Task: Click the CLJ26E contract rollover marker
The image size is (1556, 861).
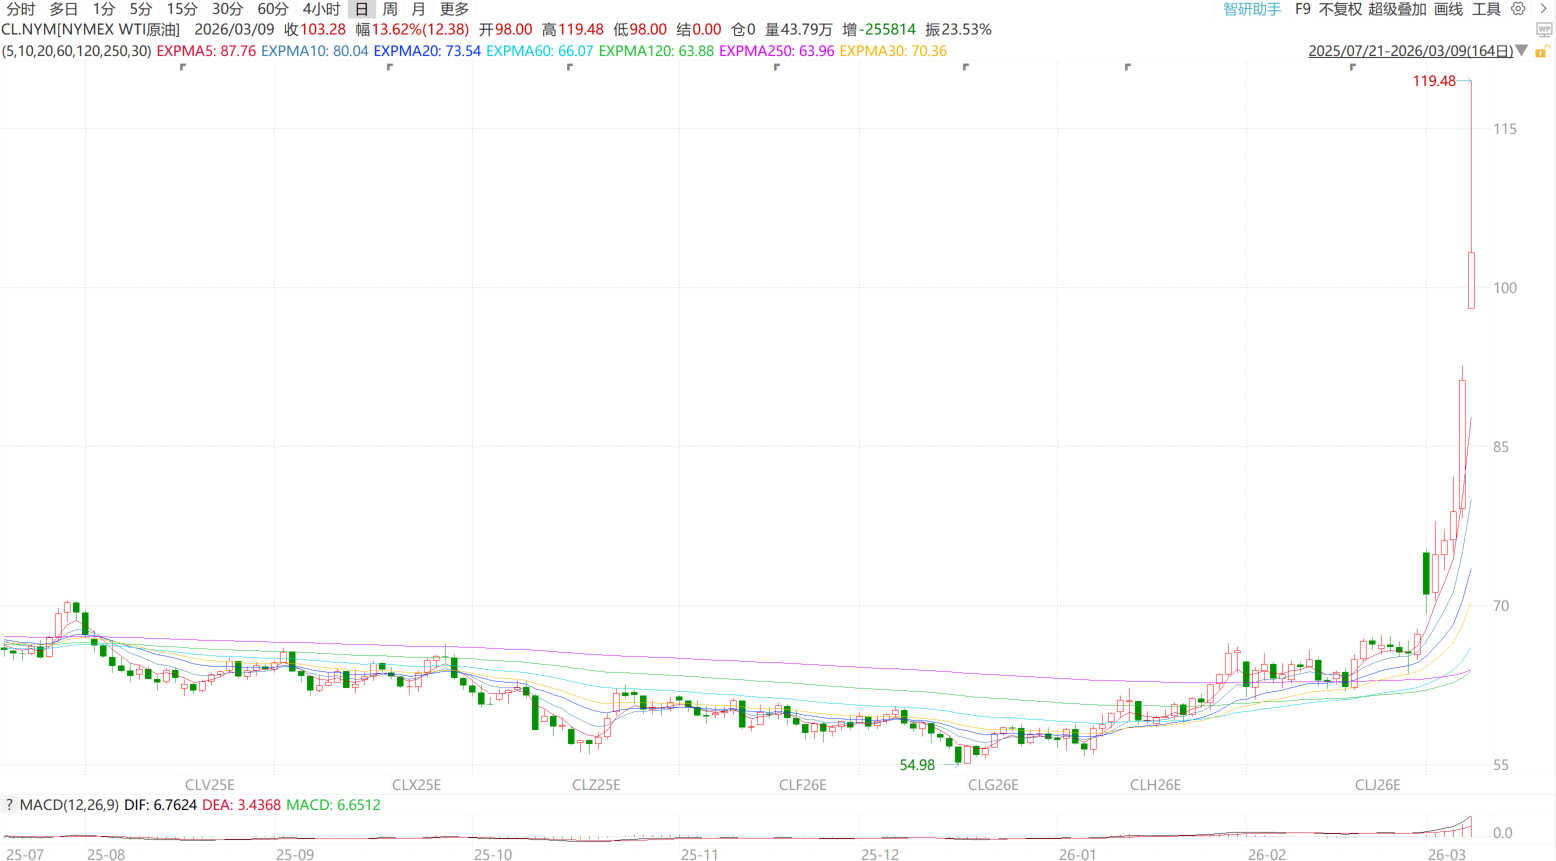Action: pos(1377,785)
